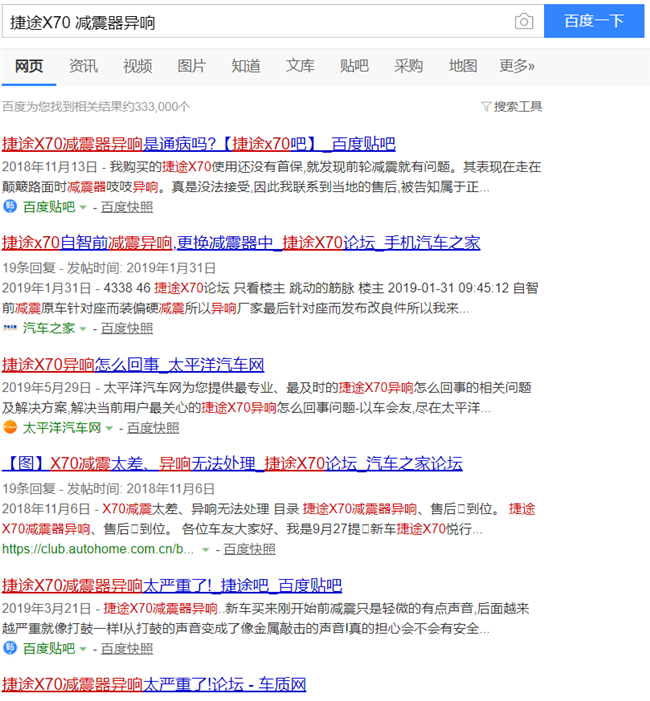Viewport: 650px width, 701px height.
Task: Expand the dropdown arrow beside the club.autohome.com.cn URL
Action: pos(205,549)
